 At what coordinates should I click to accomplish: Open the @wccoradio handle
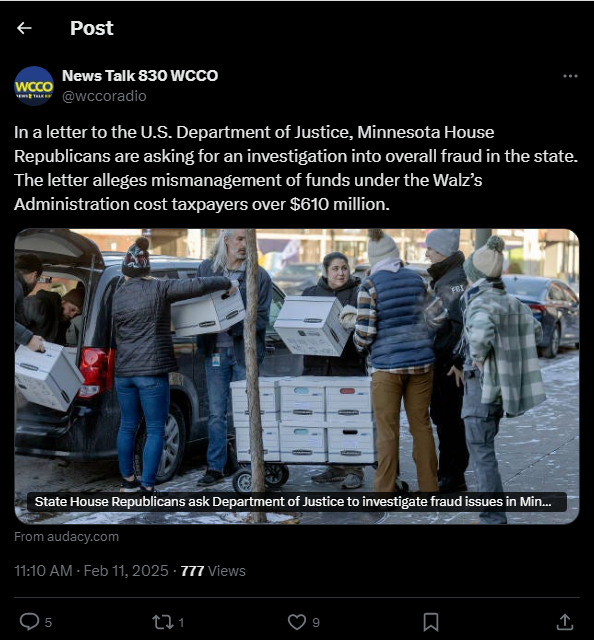click(104, 96)
